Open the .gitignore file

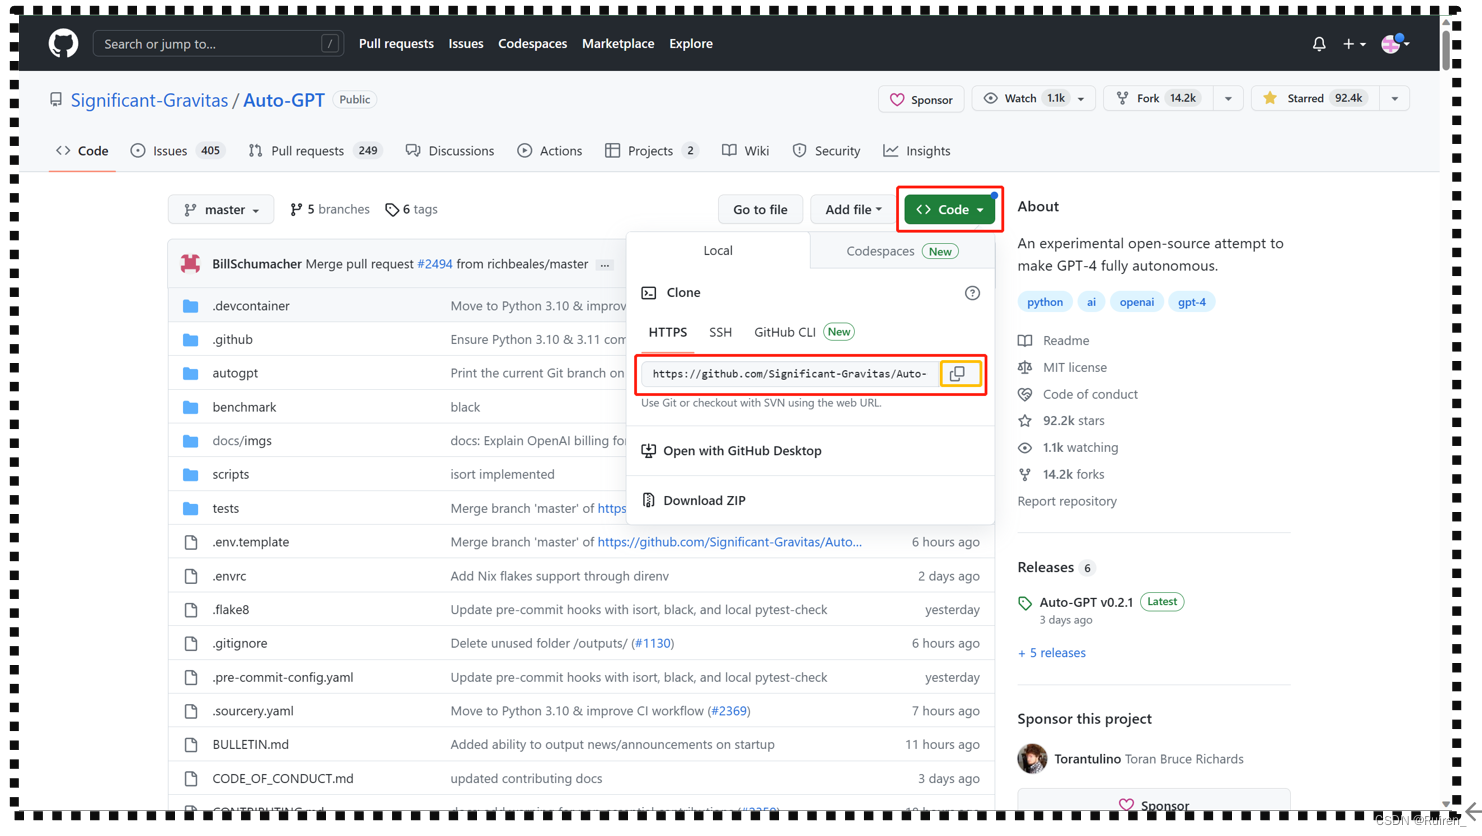pyautogui.click(x=240, y=643)
